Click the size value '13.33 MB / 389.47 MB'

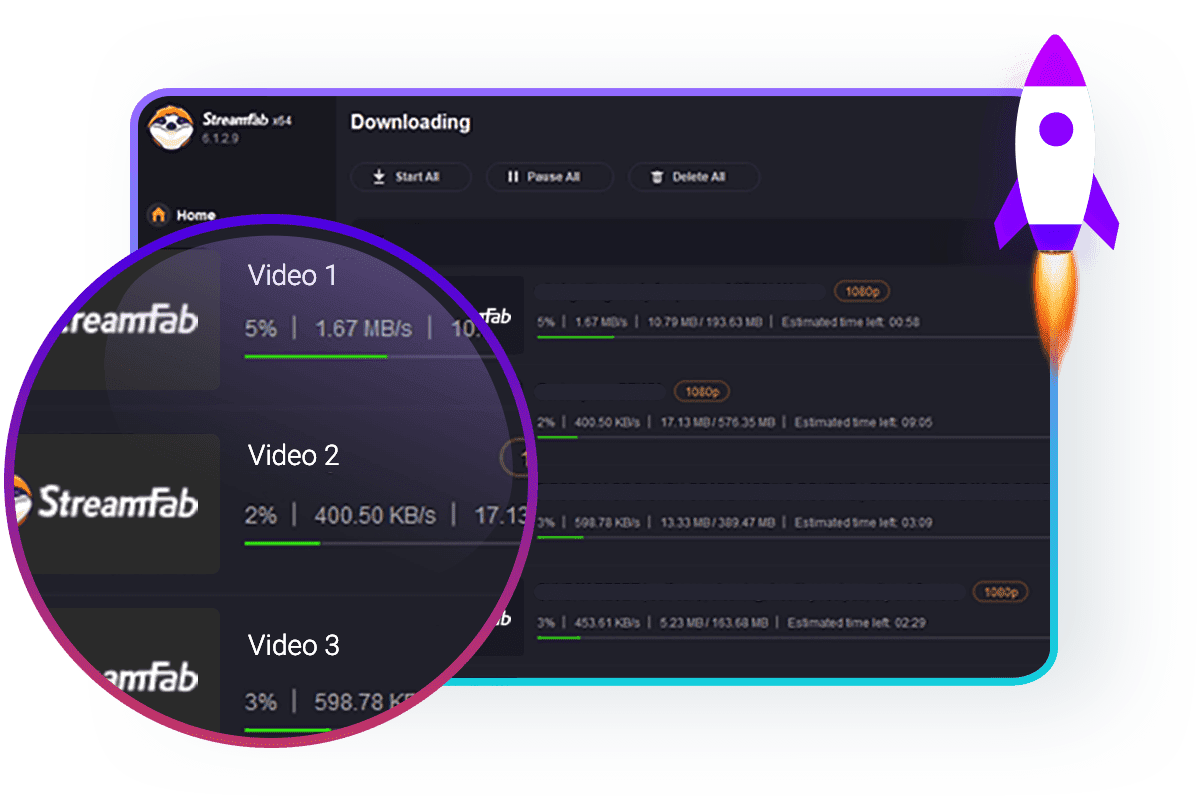[718, 522]
